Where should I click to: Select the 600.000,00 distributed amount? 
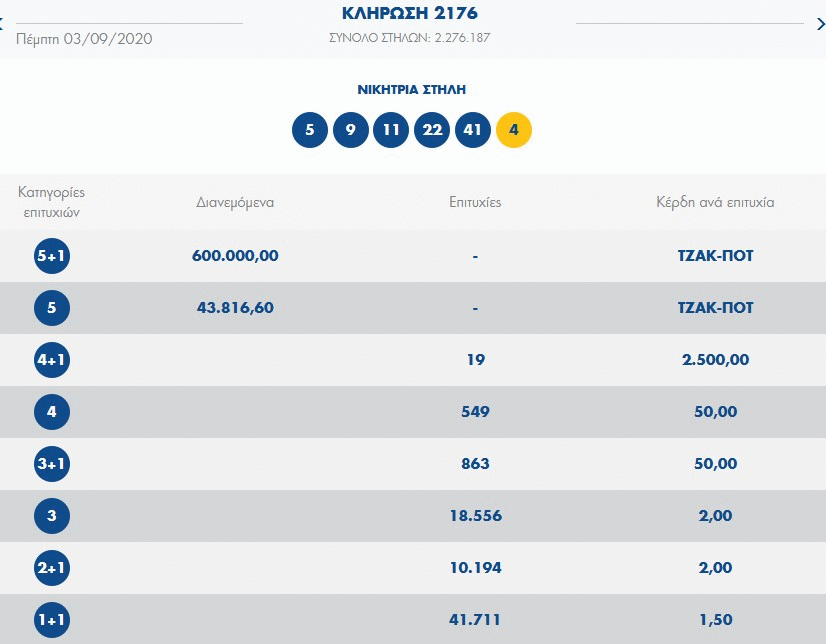(x=236, y=256)
